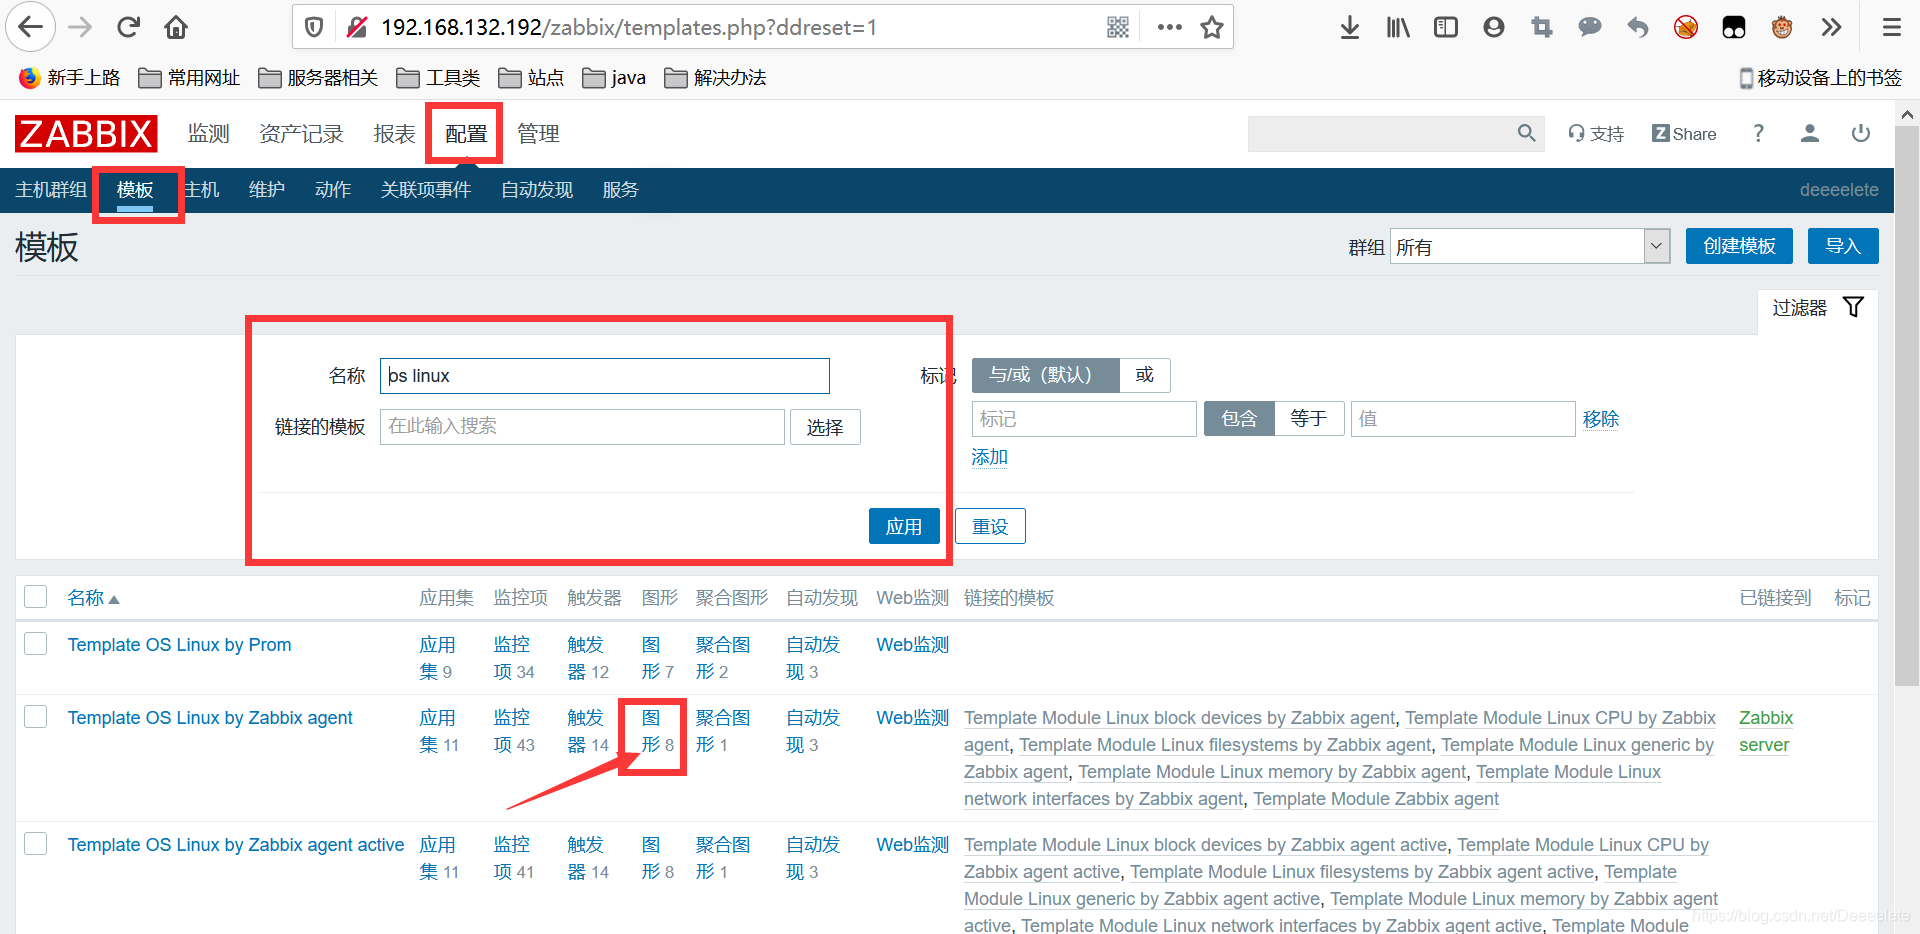Click the undo arrow extension icon

coord(1638,27)
